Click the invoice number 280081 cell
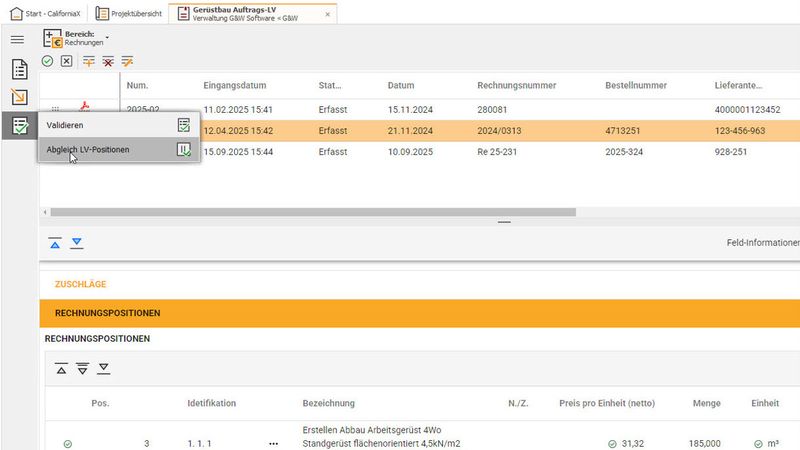Image resolution: width=800 pixels, height=450 pixels. coord(492,110)
